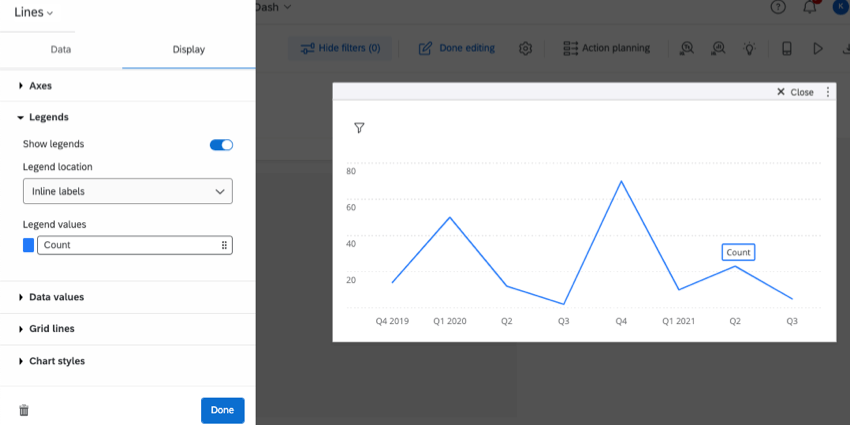Image resolution: width=850 pixels, height=425 pixels.
Task: Click the lightbulb insights icon
Action: pos(750,48)
